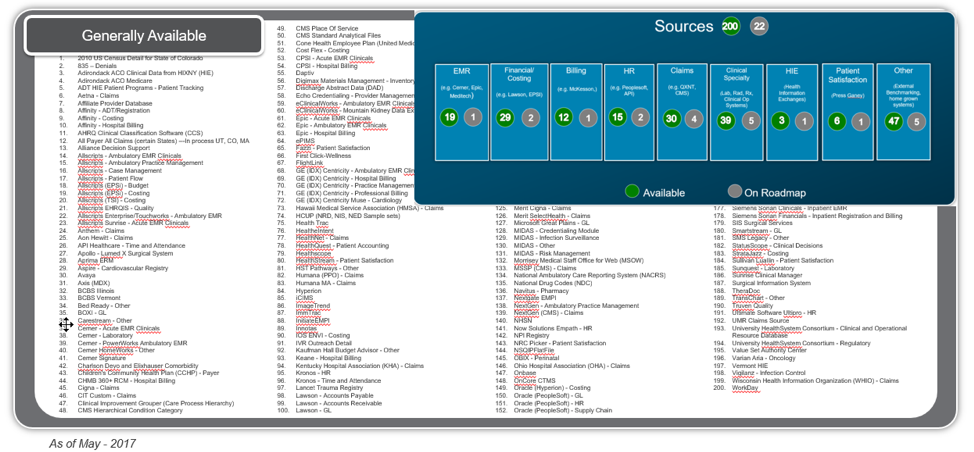Image resolution: width=974 pixels, height=452 pixels.
Task: Click the green 200 total sources circle
Action: 730,26
